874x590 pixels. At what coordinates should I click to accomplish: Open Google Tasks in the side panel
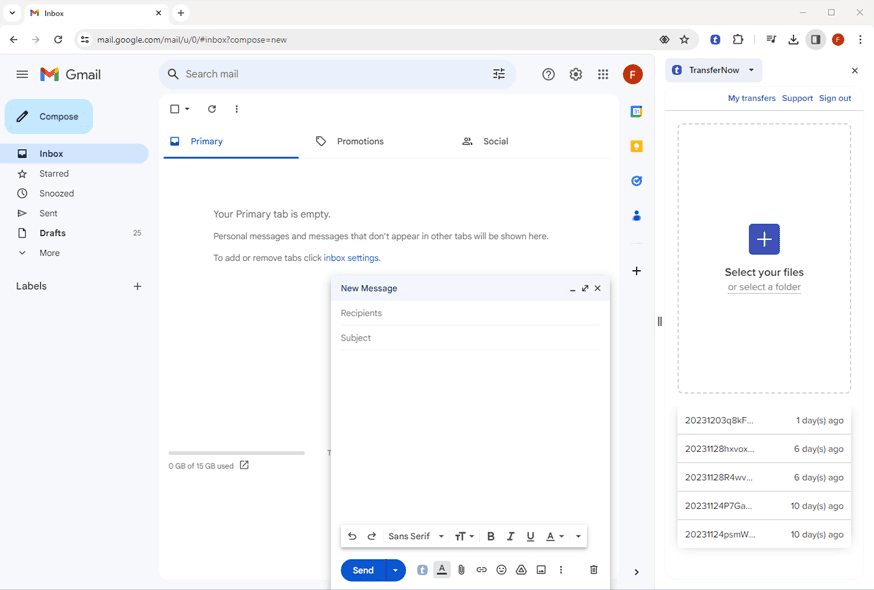click(636, 181)
